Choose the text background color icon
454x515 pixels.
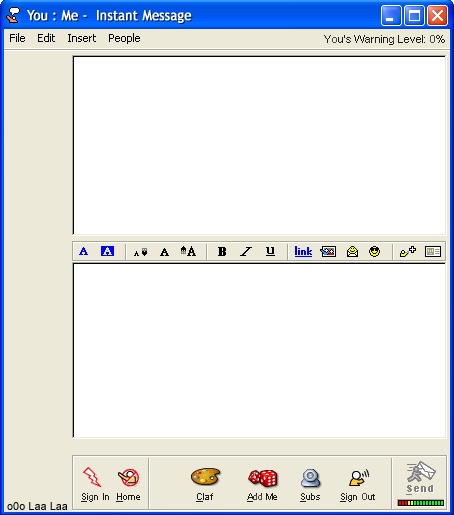(x=107, y=251)
